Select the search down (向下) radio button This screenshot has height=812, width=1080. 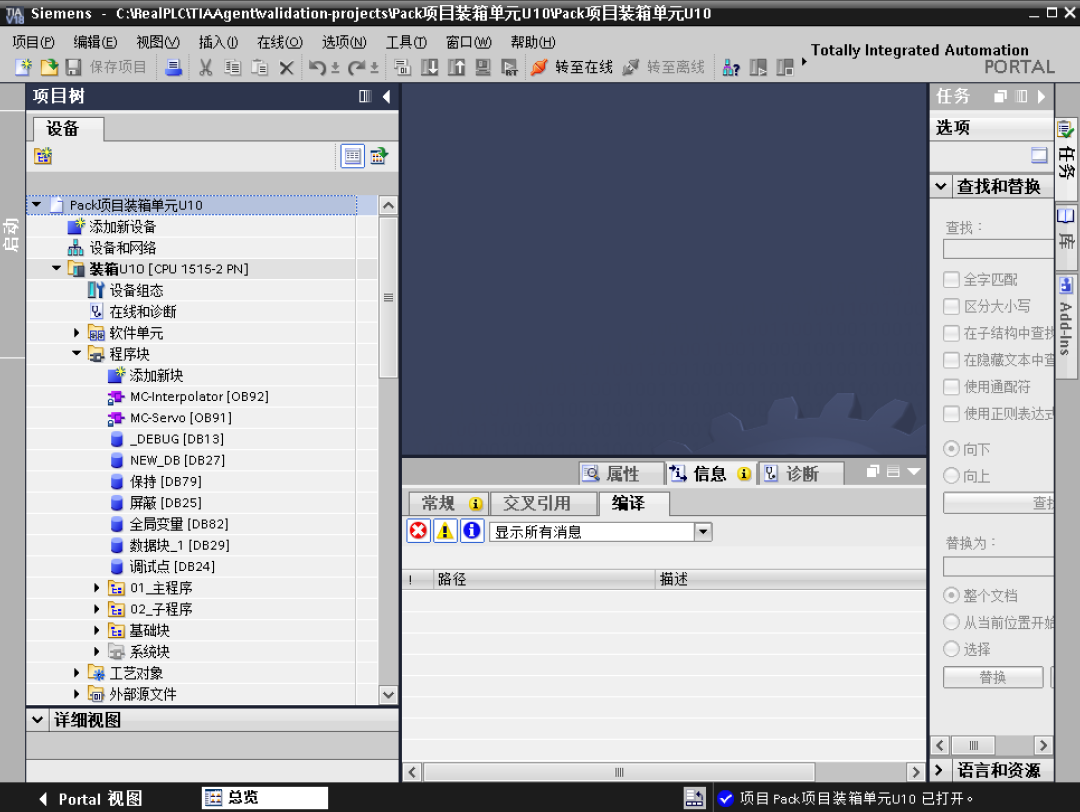pyautogui.click(x=951, y=449)
